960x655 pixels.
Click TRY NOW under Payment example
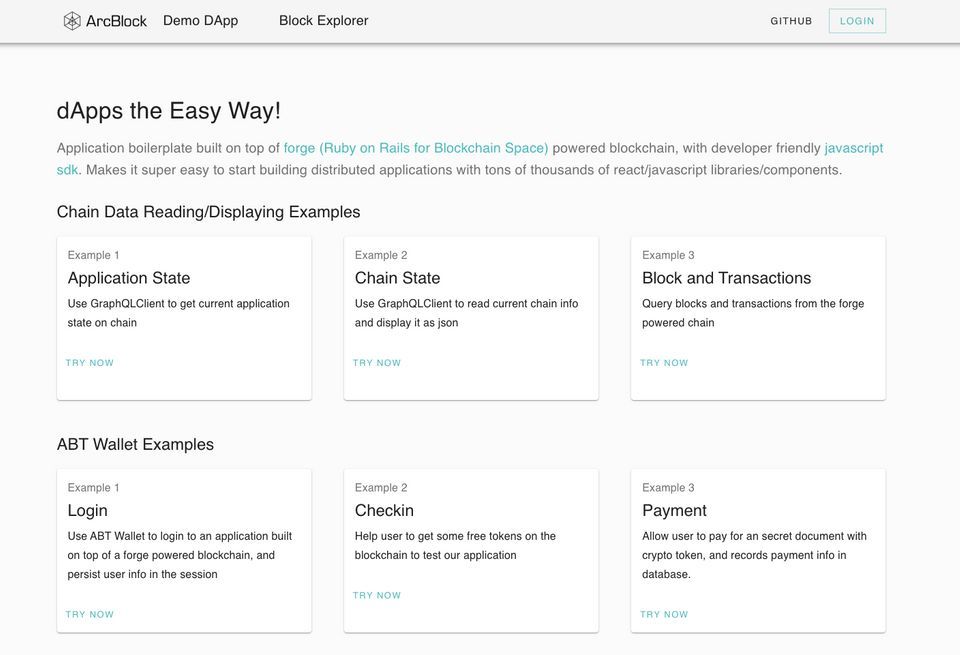click(664, 615)
